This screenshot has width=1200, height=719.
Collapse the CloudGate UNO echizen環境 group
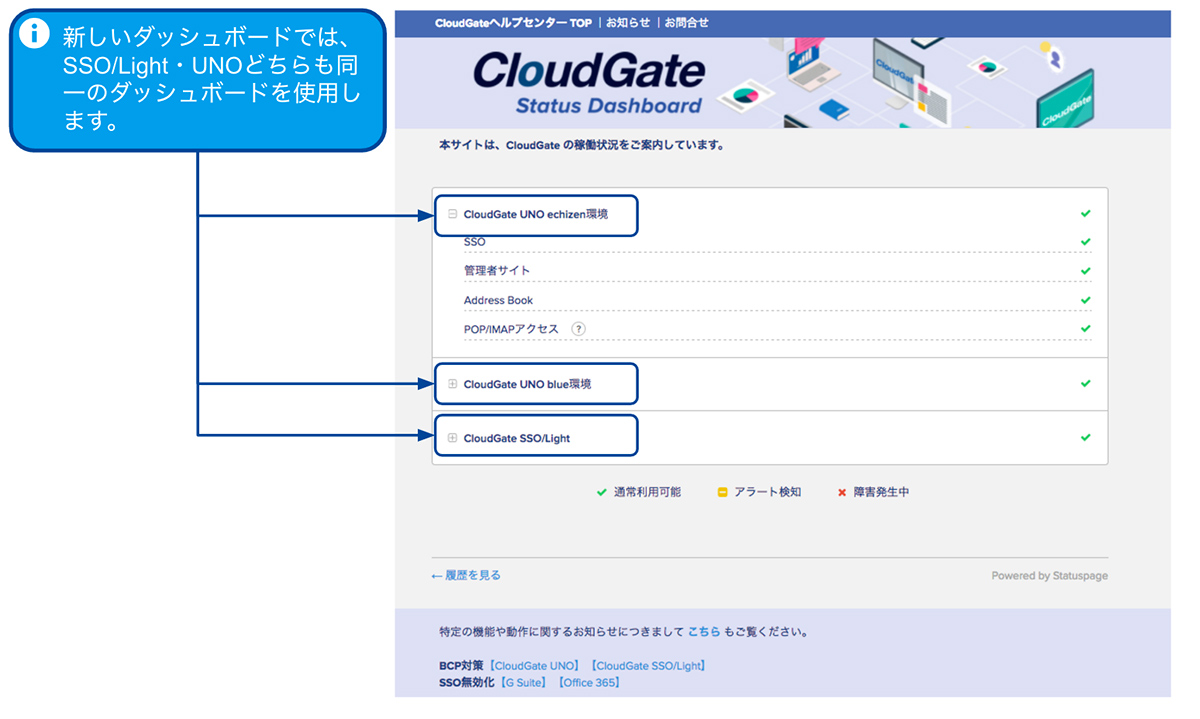453,214
